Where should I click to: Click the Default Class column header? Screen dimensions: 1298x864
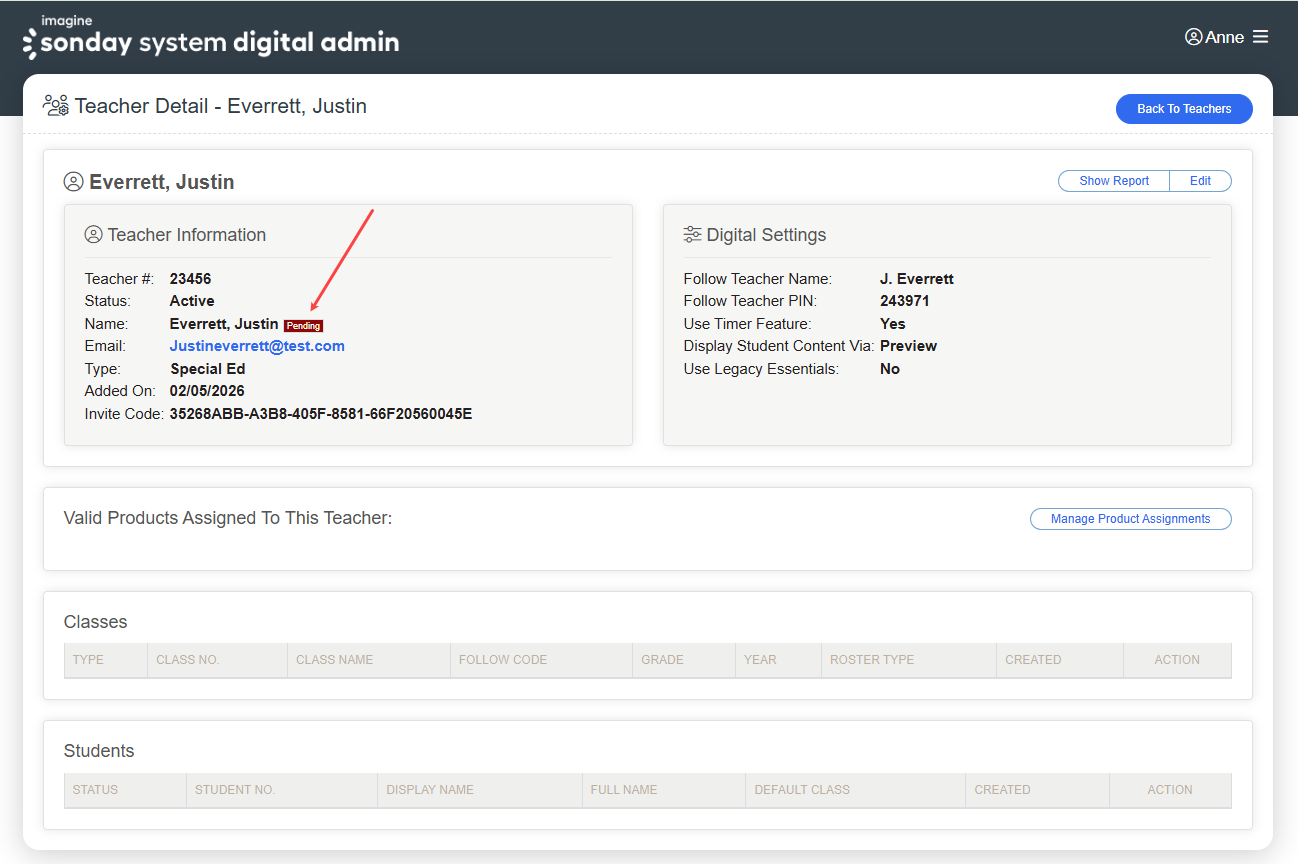(801, 790)
